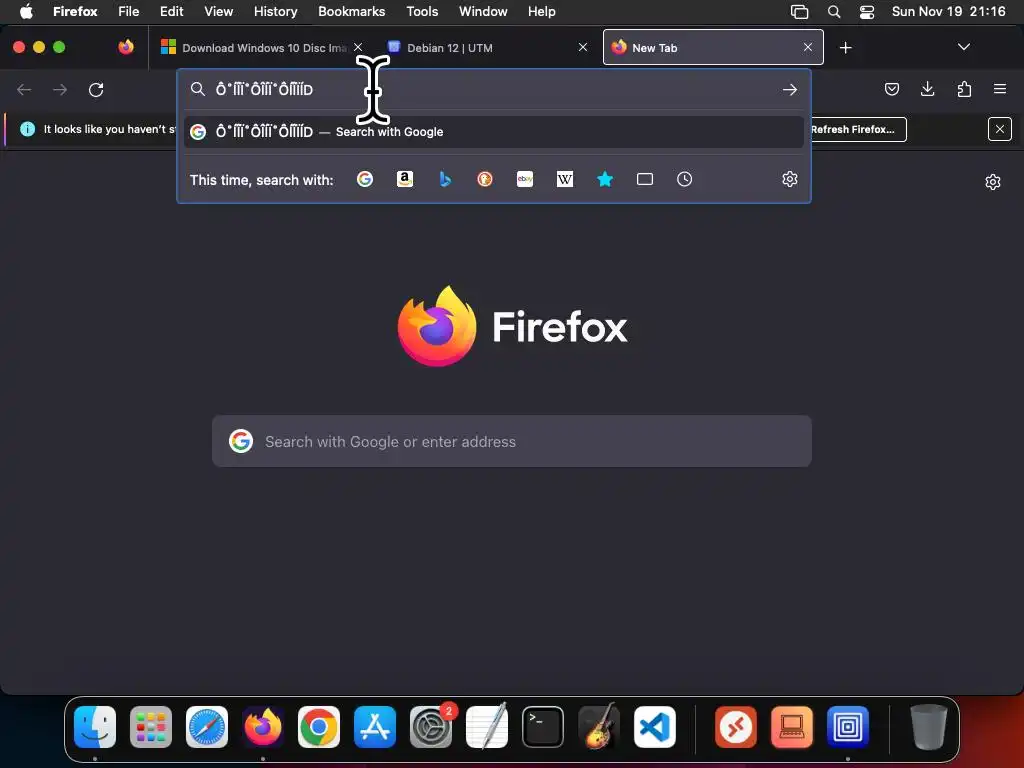Expand the list all tabs chevron
This screenshot has height=768, width=1024.
point(964,47)
